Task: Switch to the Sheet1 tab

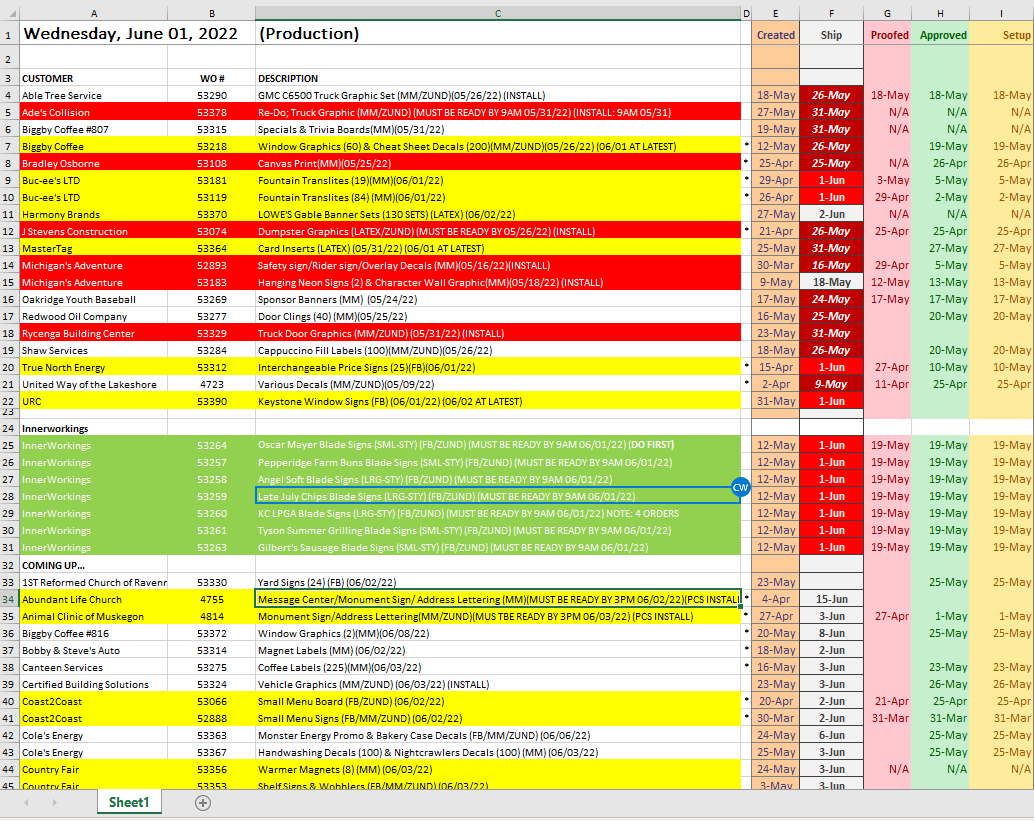Action: point(129,803)
